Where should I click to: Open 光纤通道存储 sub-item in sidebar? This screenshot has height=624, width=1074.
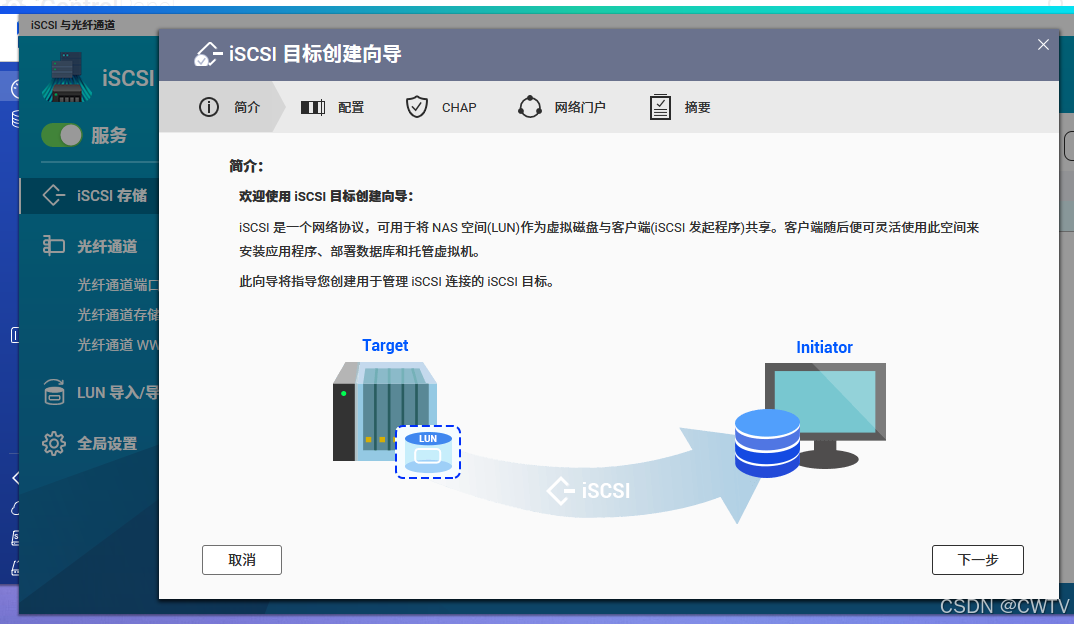tap(117, 314)
